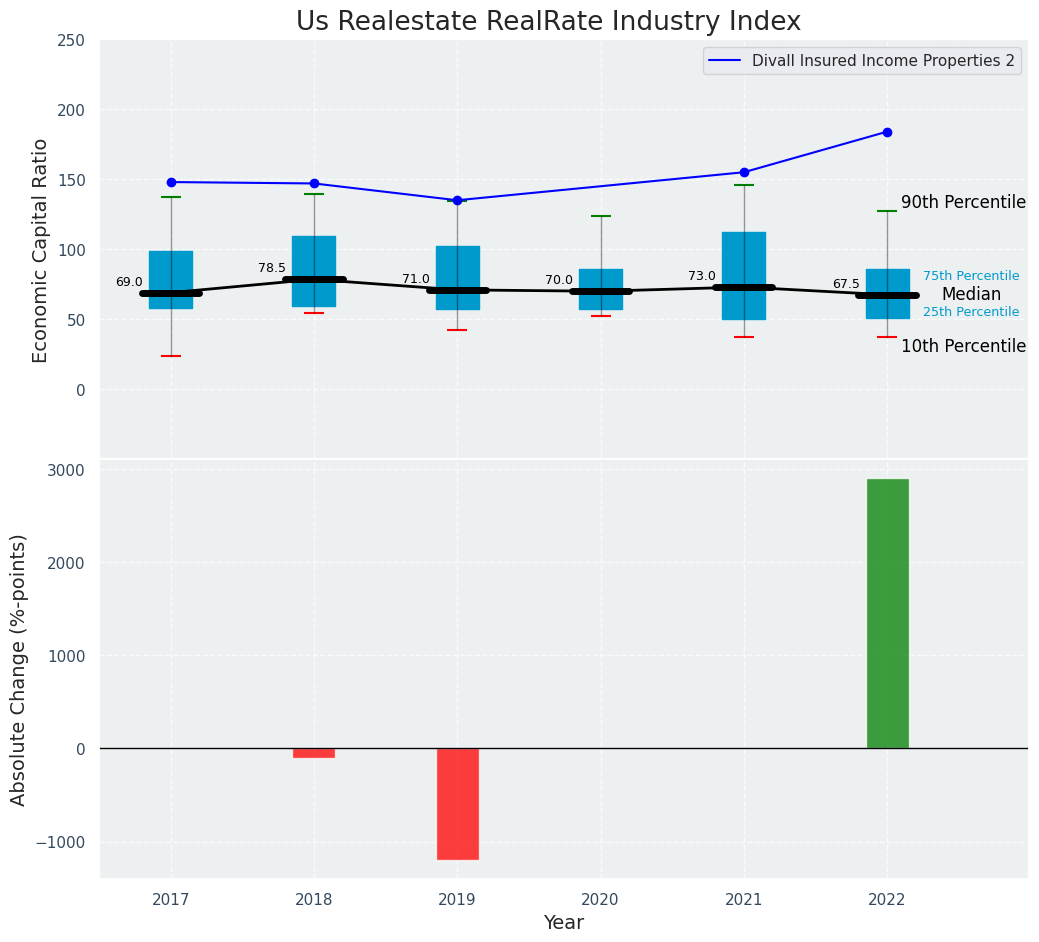Select the 75th Percentile label
The height and width of the screenshot is (942, 1039).
tap(970, 276)
